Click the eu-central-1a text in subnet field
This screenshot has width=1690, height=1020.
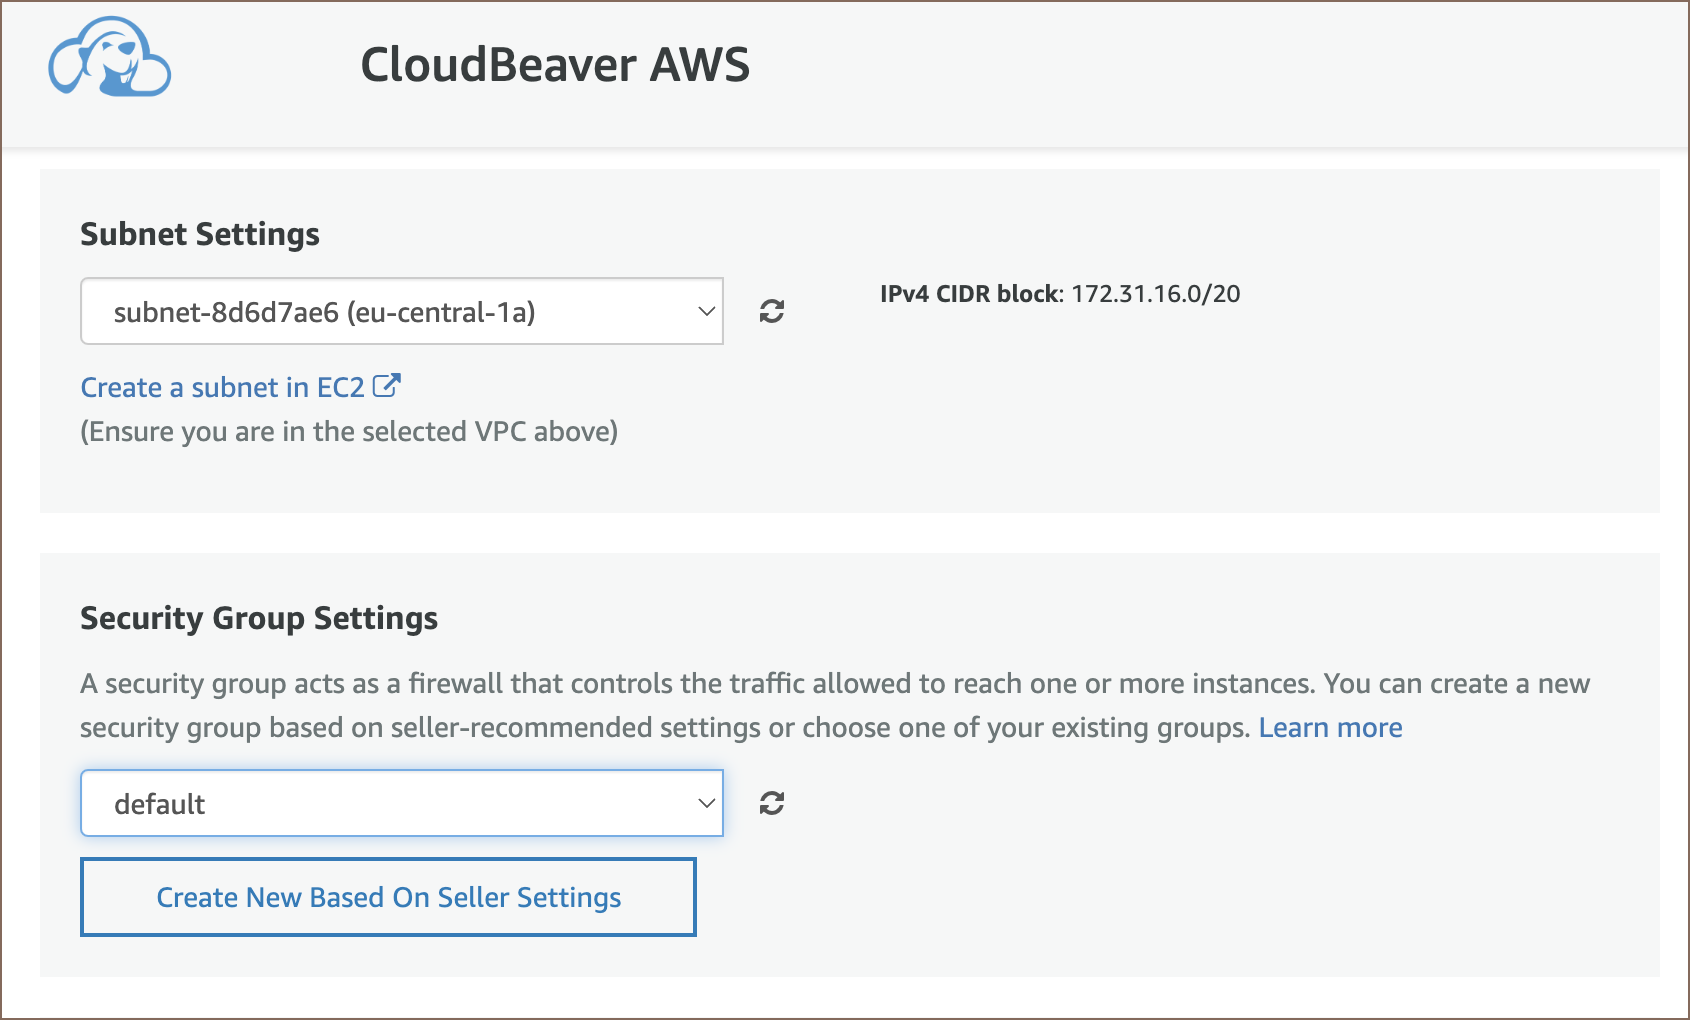441,313
